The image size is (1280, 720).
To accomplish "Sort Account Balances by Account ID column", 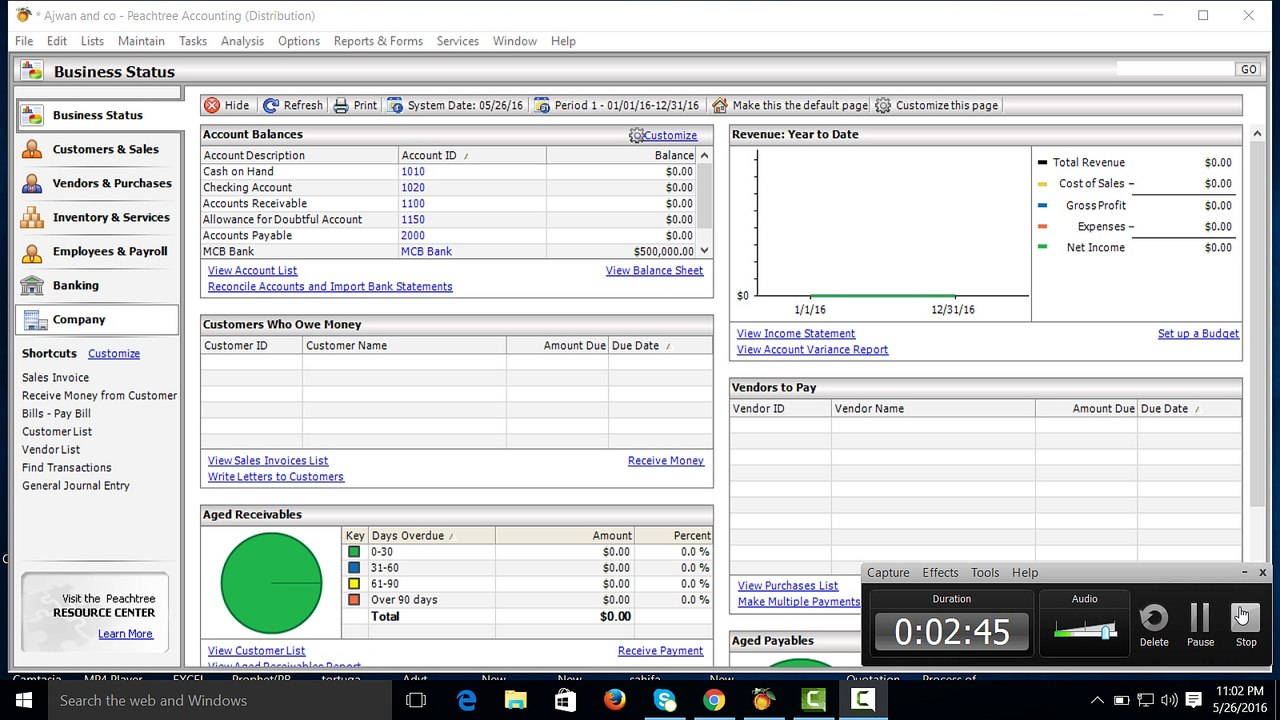I will tap(472, 155).
